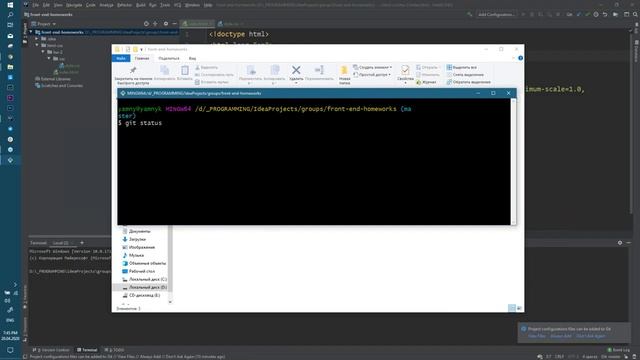
Task: Select Загрузки in Explorer navigation pane
Action: [134, 239]
